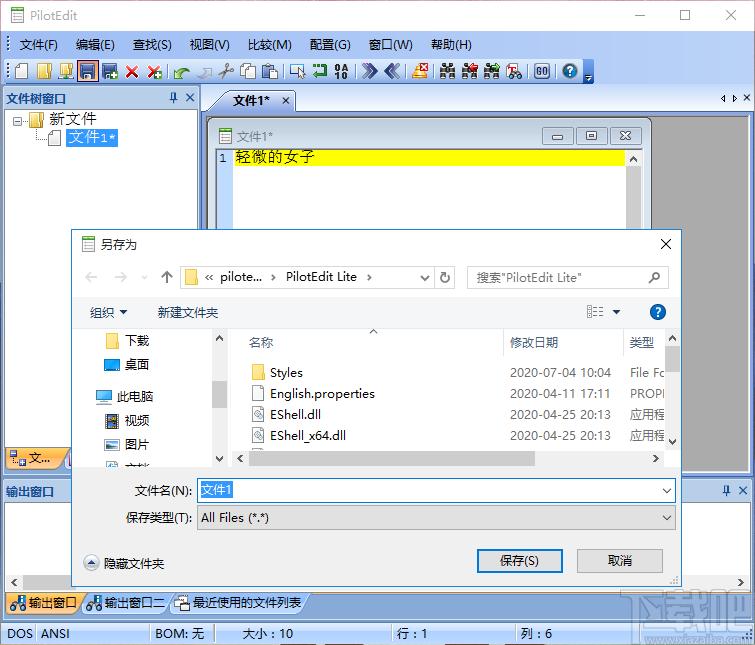The image size is (755, 645).
Task: Sort by 修改日期 column header
Action: [x=534, y=343]
